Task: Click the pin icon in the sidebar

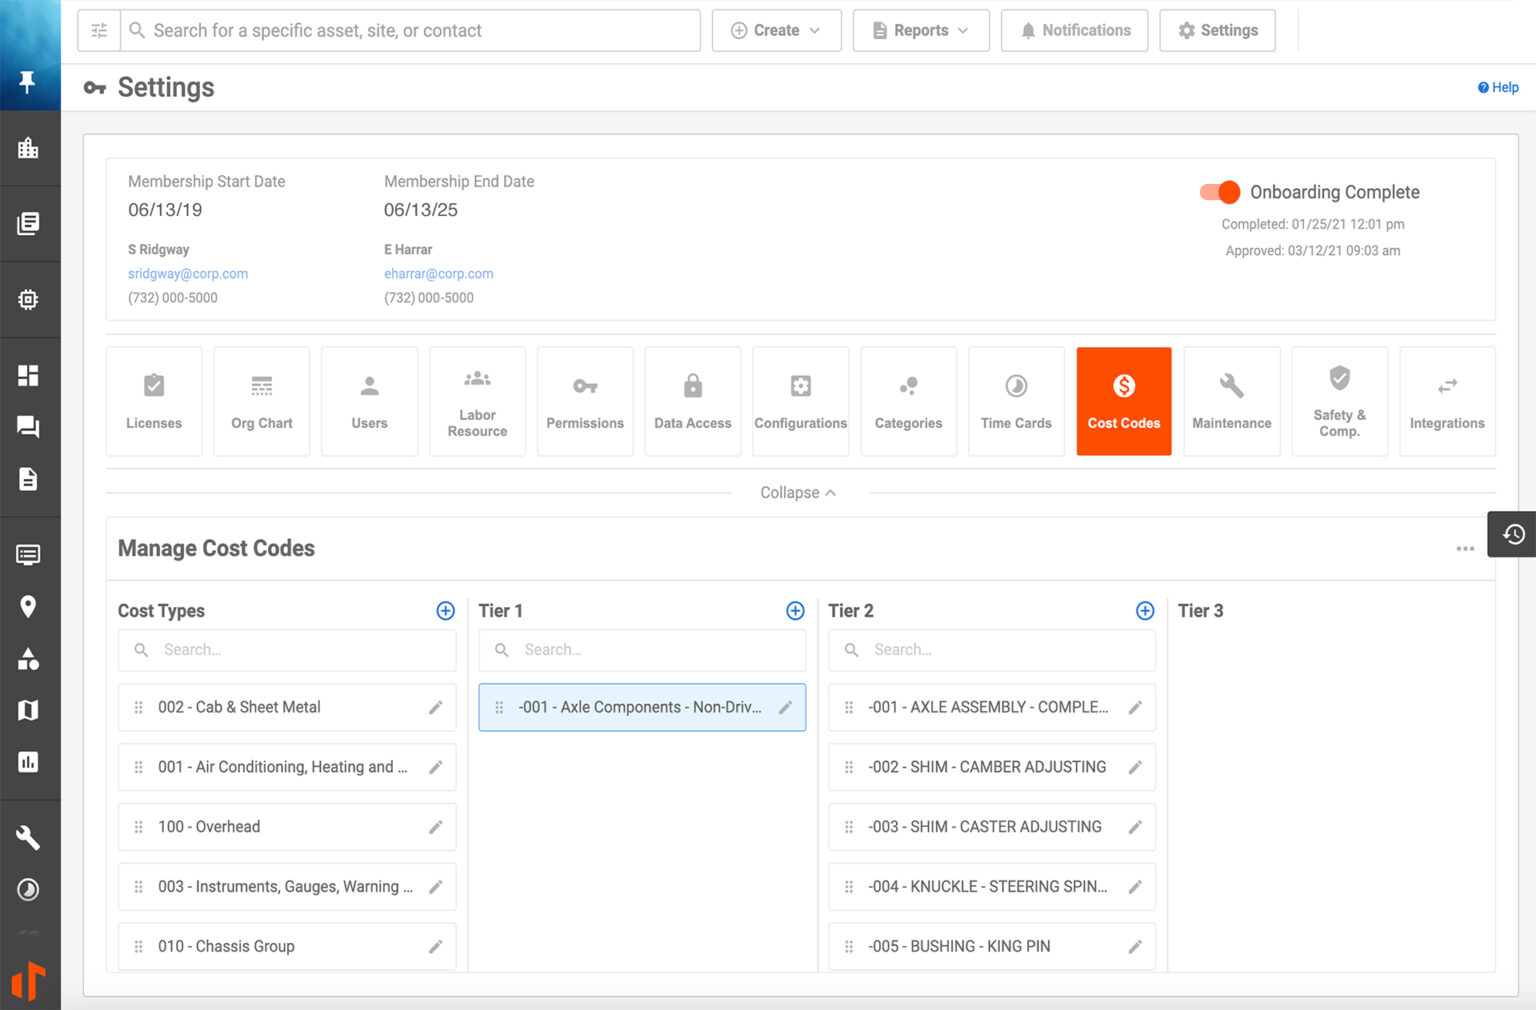Action: point(28,81)
